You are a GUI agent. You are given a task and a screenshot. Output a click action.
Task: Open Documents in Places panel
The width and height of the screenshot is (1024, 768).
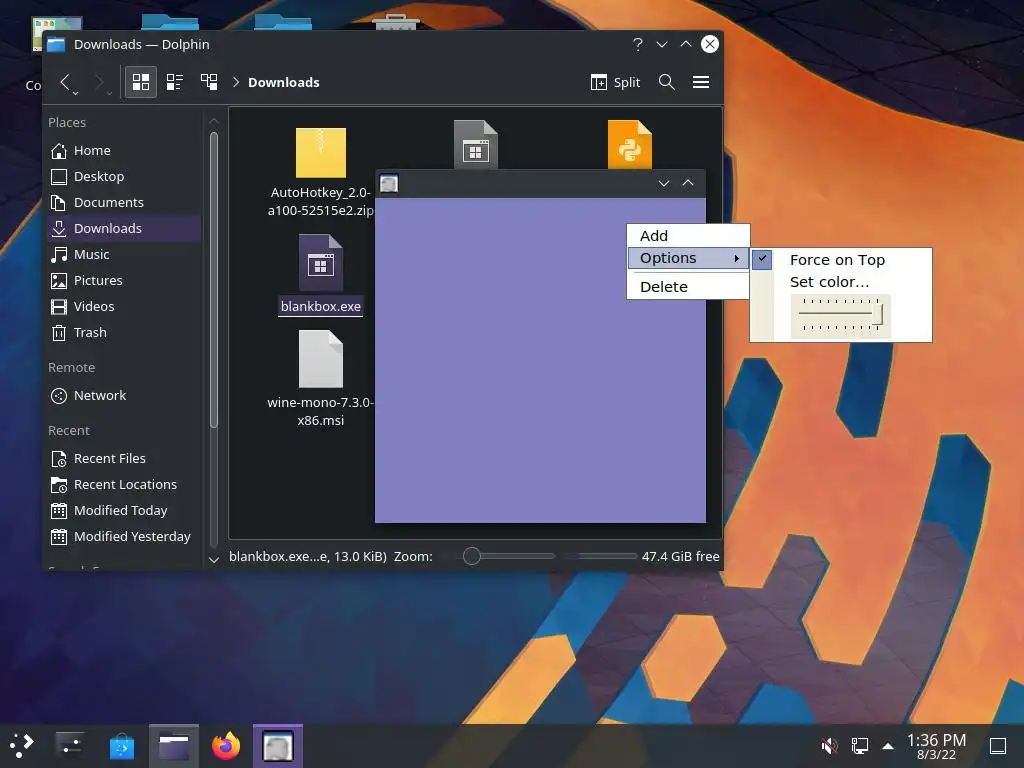pos(124,202)
